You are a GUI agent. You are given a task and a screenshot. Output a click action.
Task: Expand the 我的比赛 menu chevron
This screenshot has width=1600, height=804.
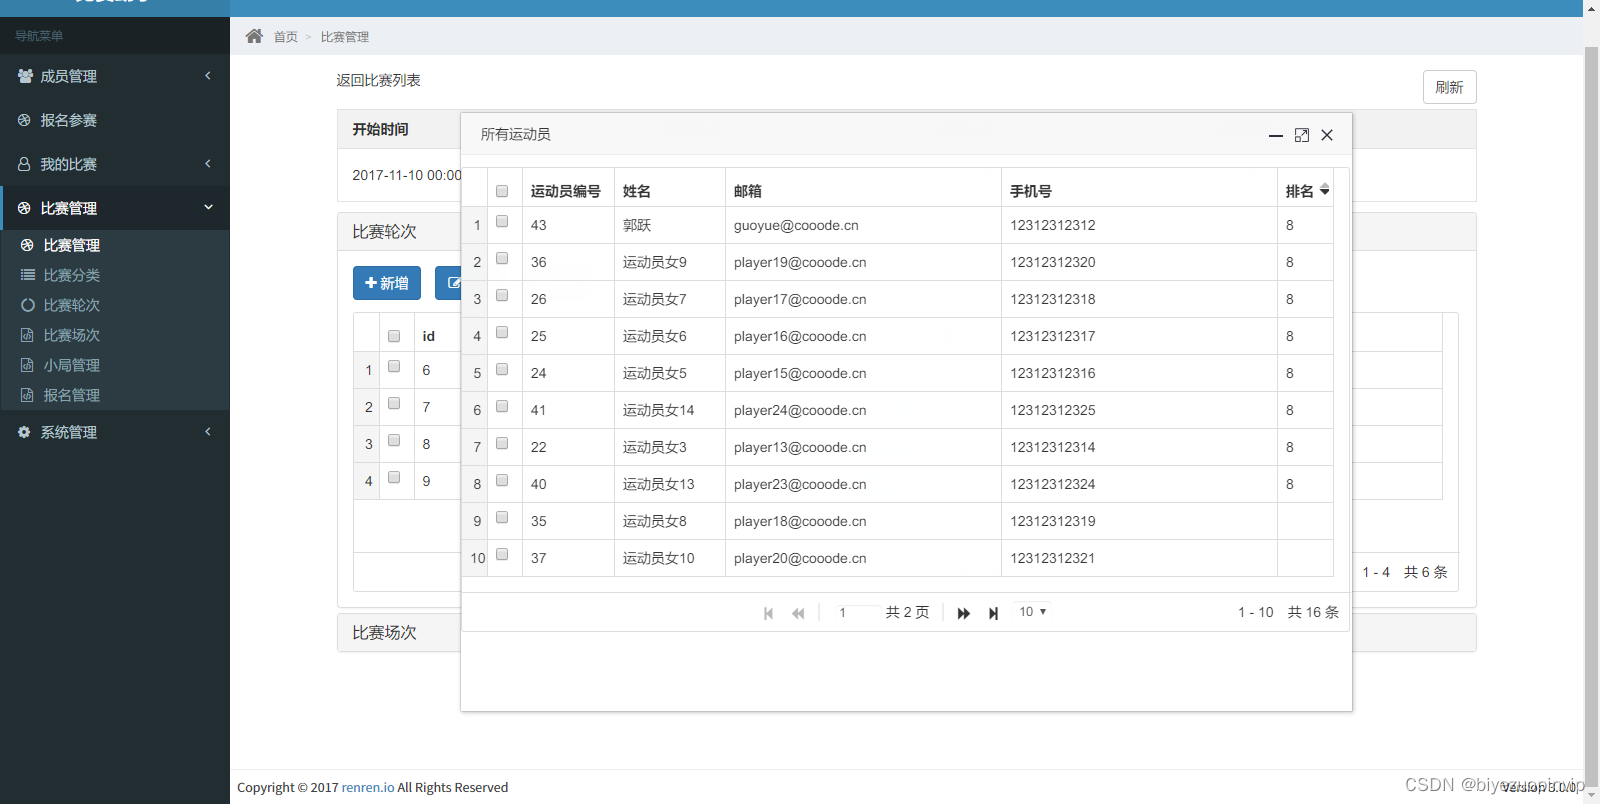point(208,164)
